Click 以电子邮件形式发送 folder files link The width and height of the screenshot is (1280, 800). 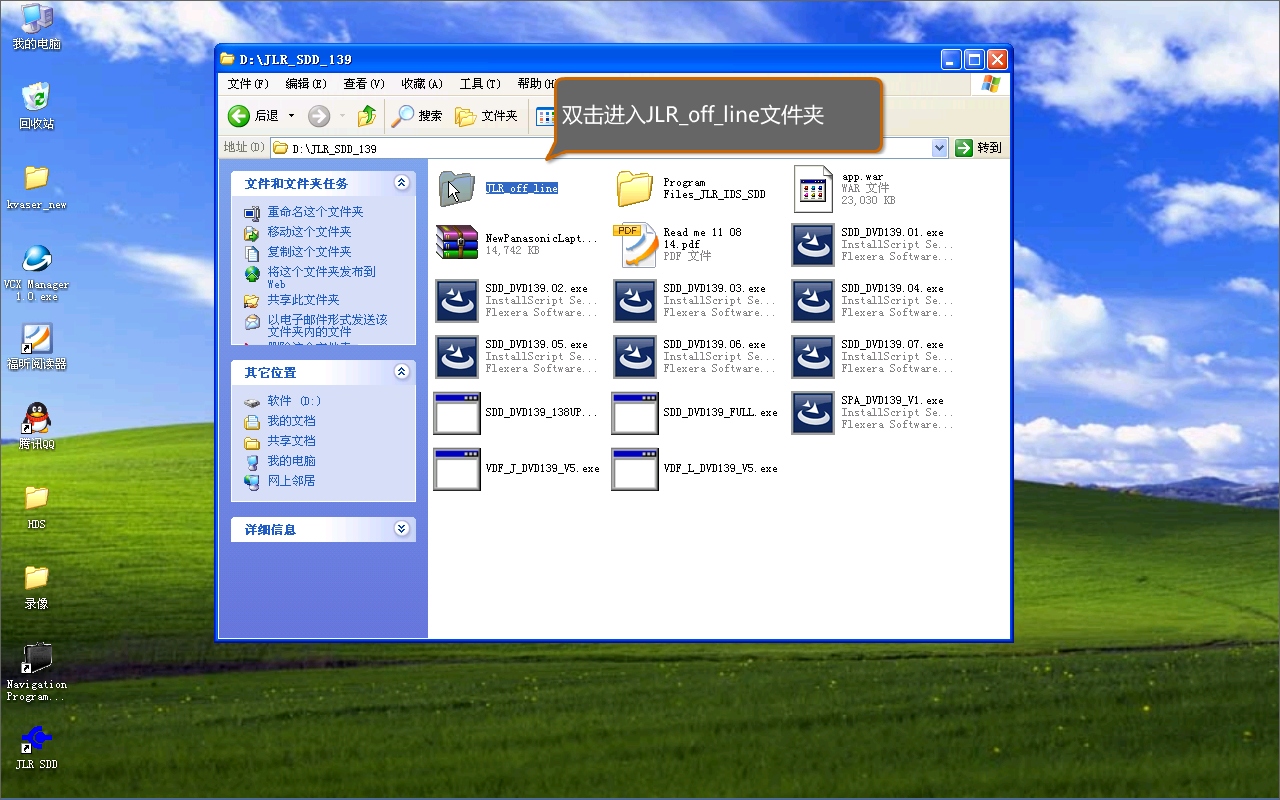coord(327,325)
